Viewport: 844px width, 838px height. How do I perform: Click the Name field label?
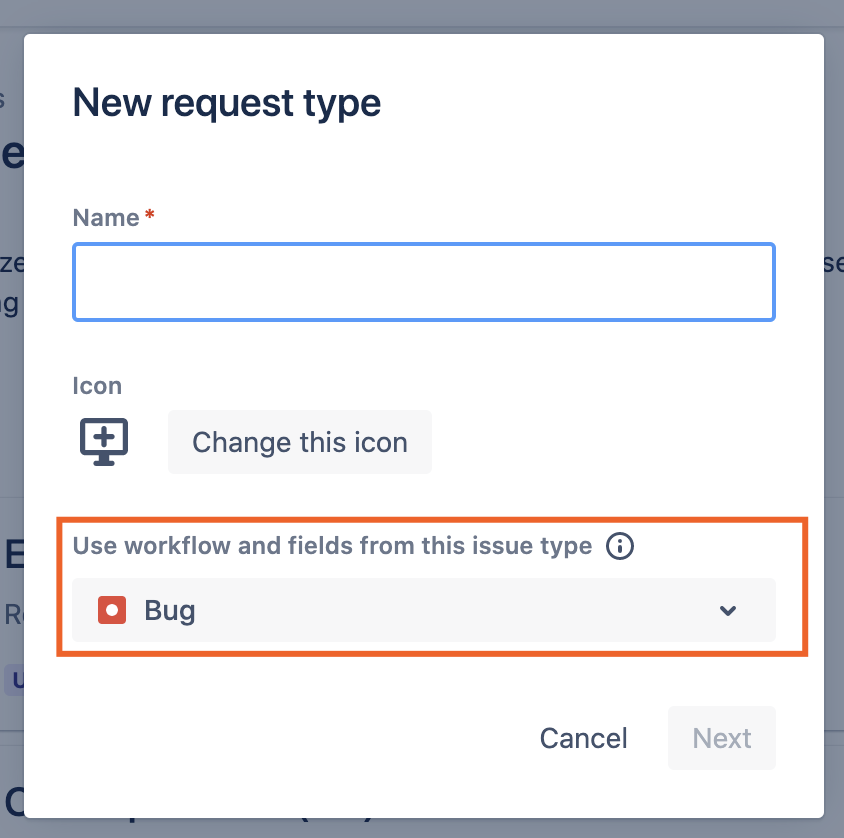[106, 218]
